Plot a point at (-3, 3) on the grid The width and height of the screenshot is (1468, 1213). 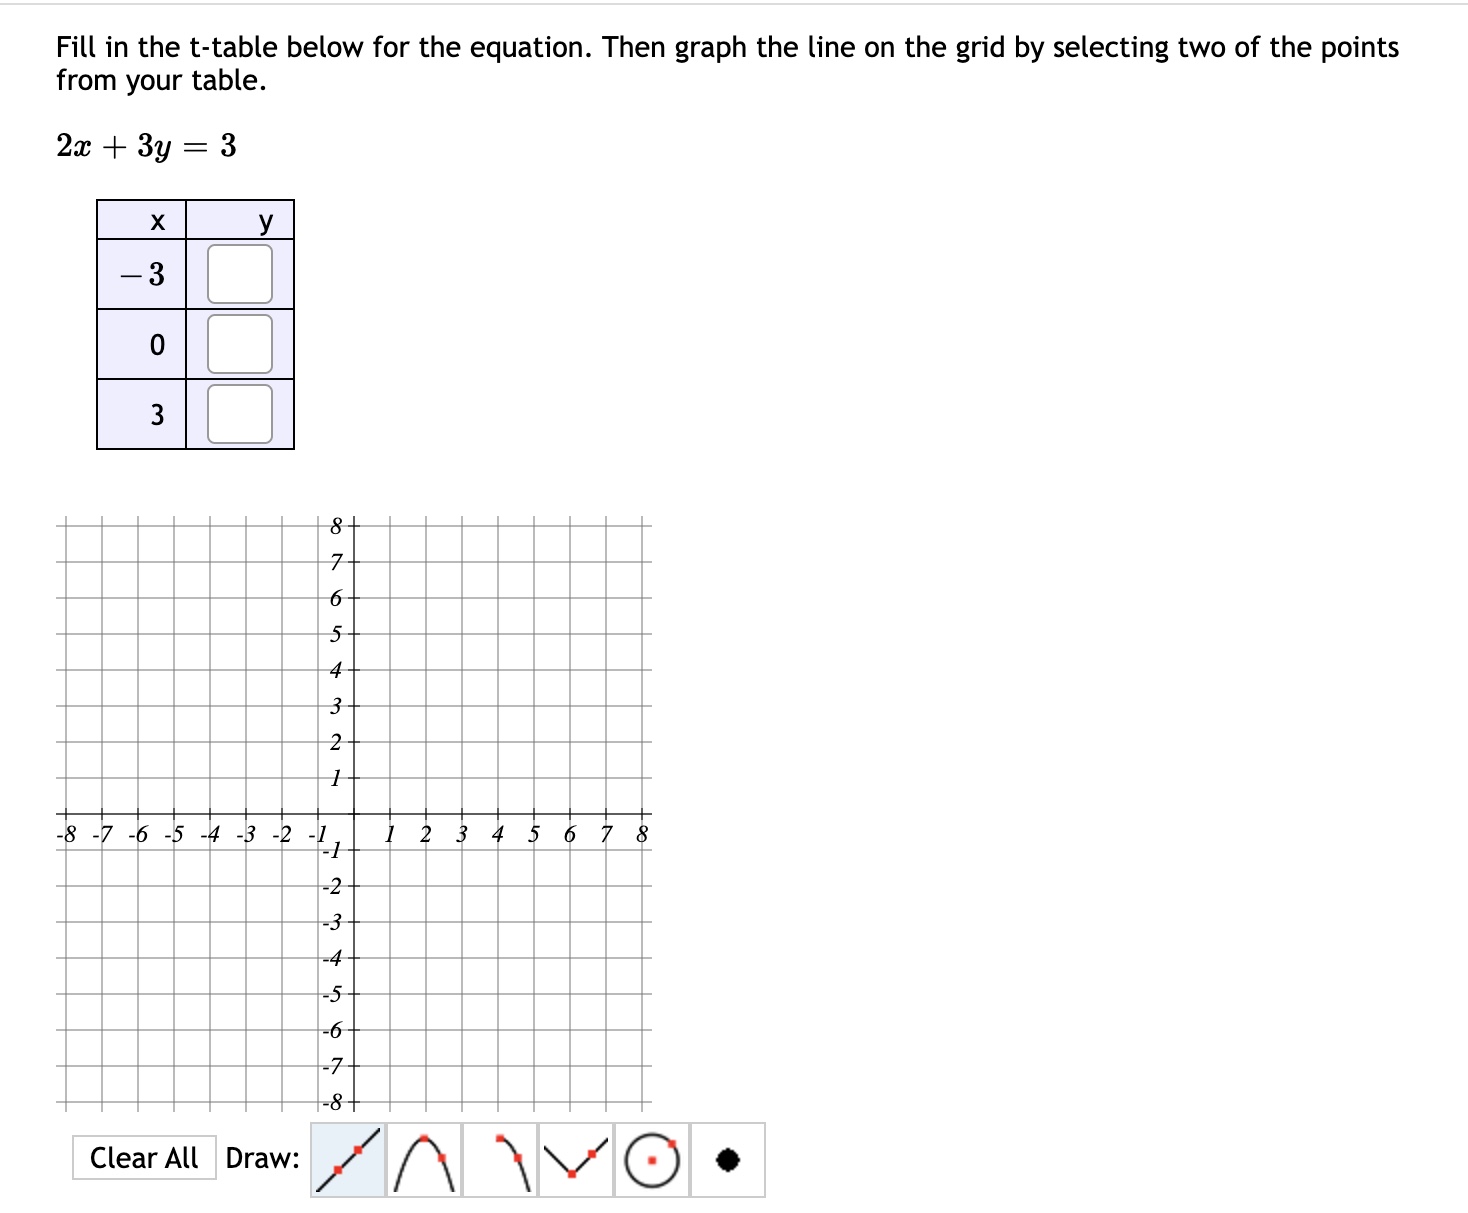pos(247,704)
